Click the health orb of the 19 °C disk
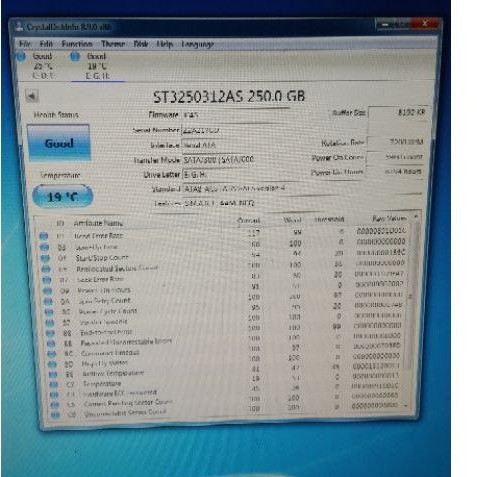This screenshot has width=477, height=477. (x=75, y=56)
